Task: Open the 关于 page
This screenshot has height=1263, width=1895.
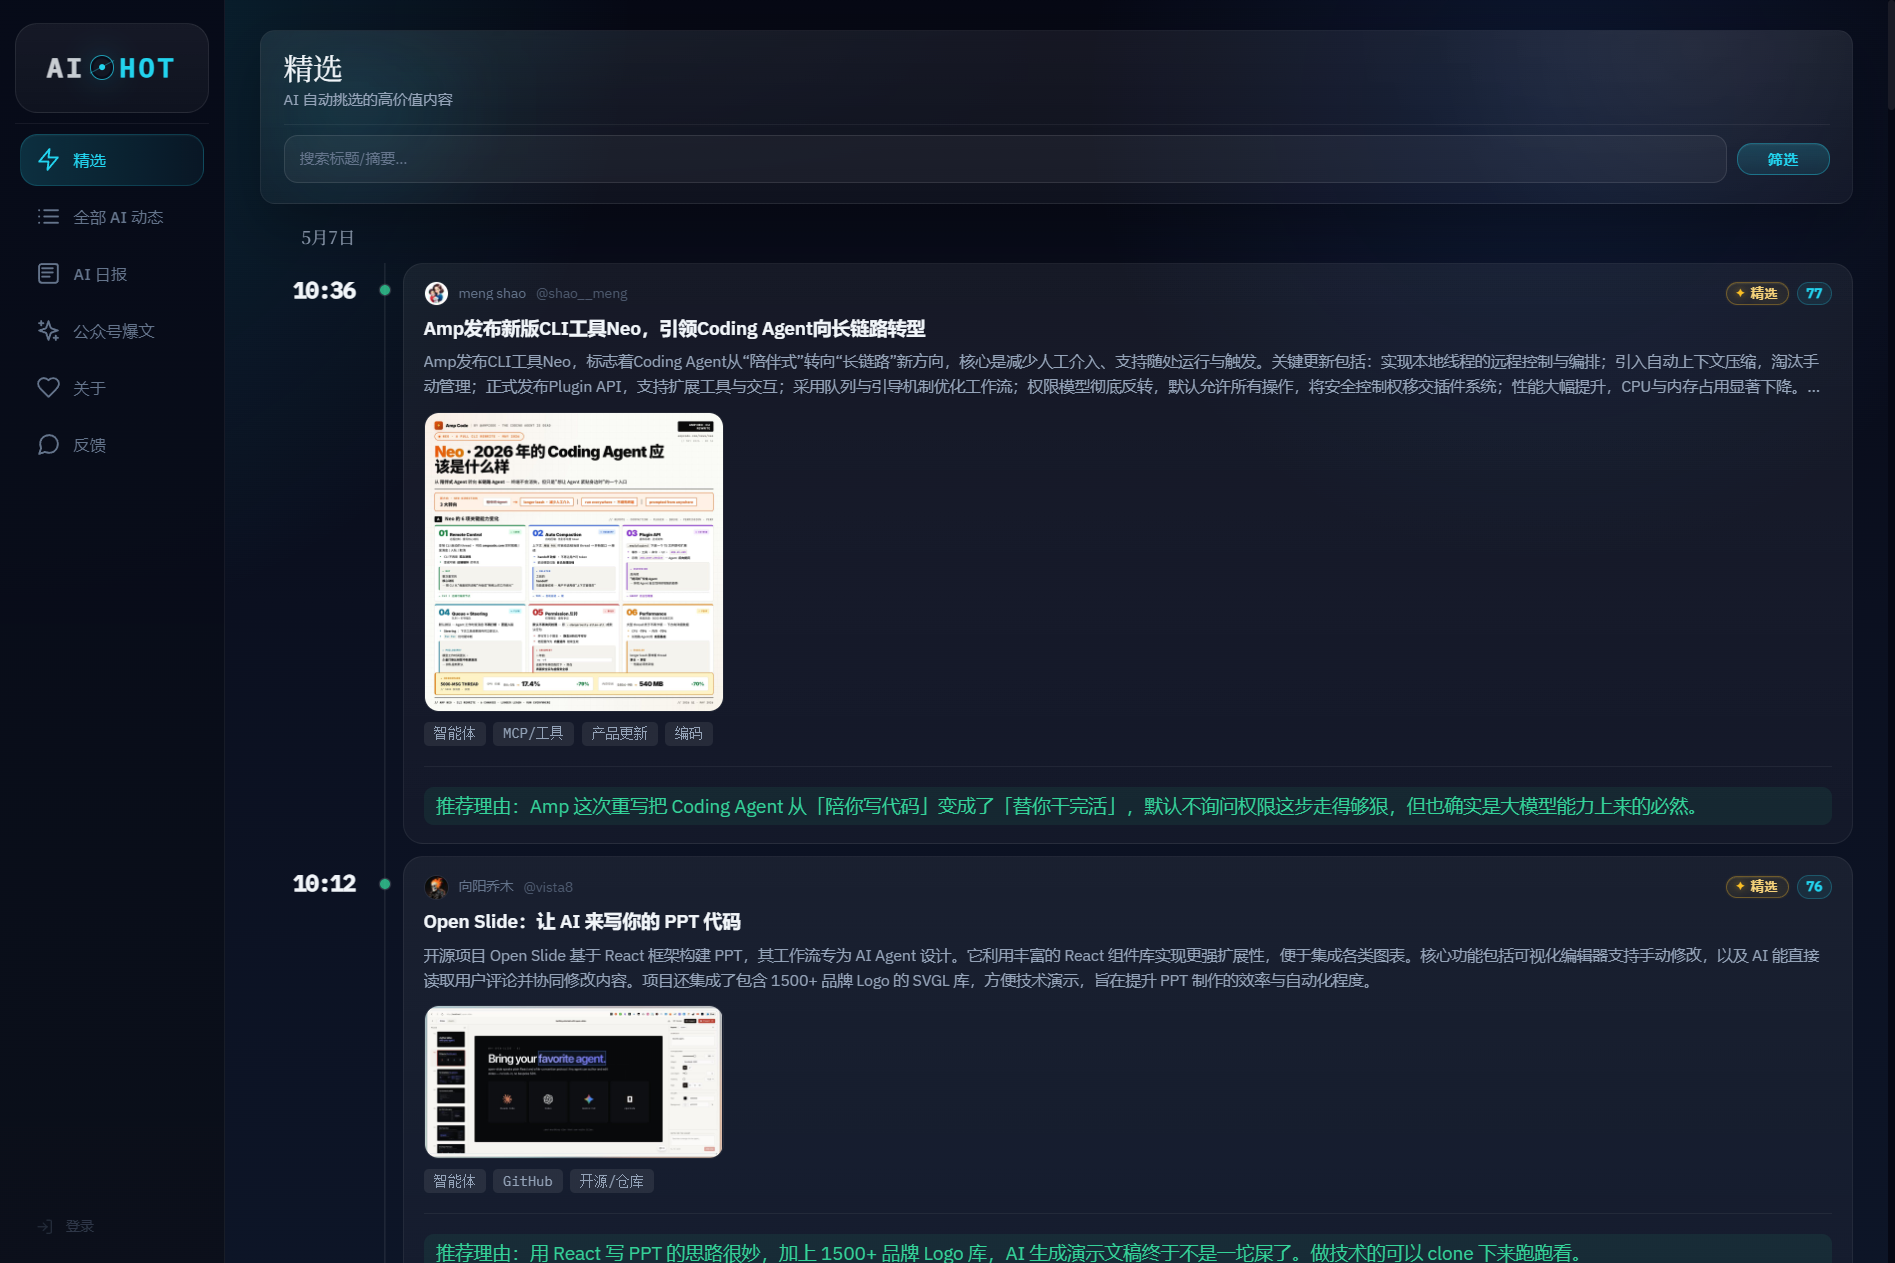Action: pyautogui.click(x=112, y=388)
